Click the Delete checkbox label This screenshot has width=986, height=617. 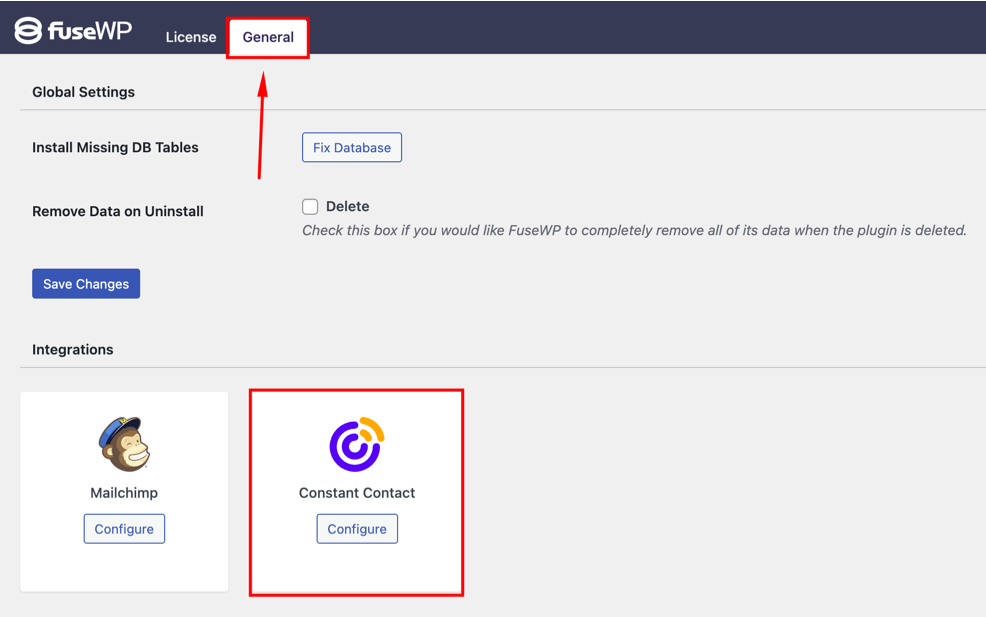347,206
